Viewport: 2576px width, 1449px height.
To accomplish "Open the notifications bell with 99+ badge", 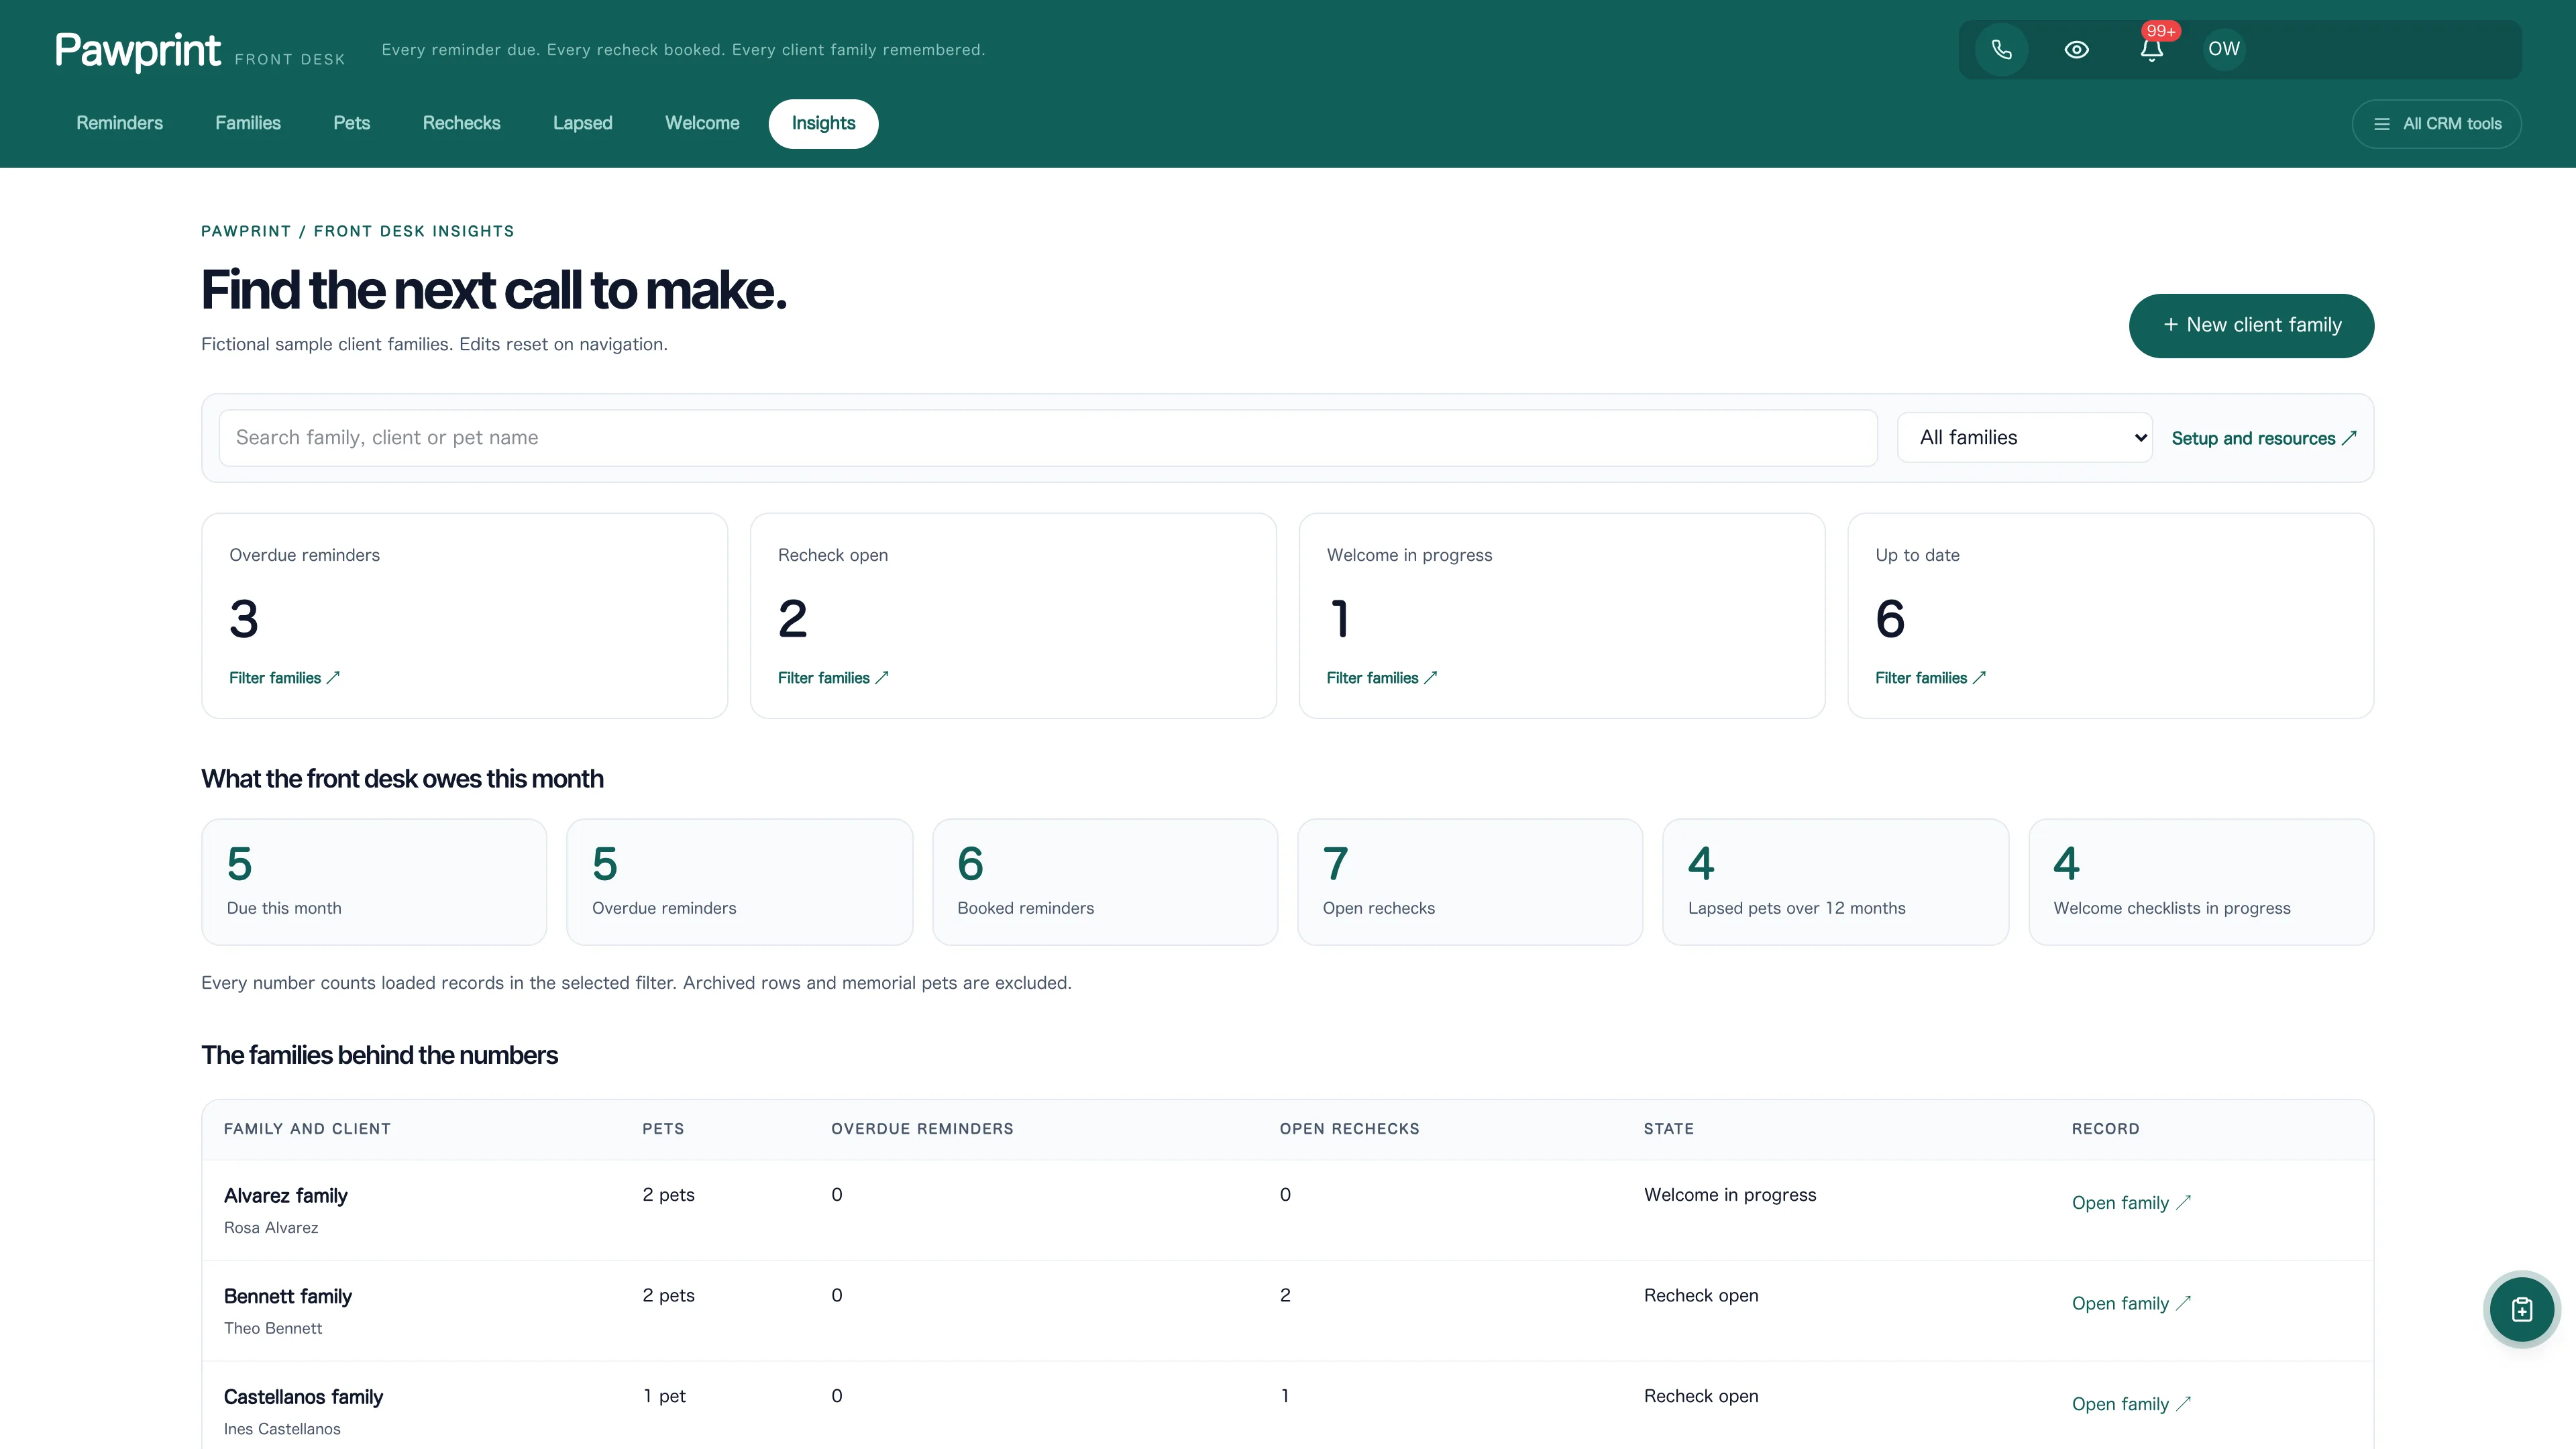I will click(x=2152, y=49).
